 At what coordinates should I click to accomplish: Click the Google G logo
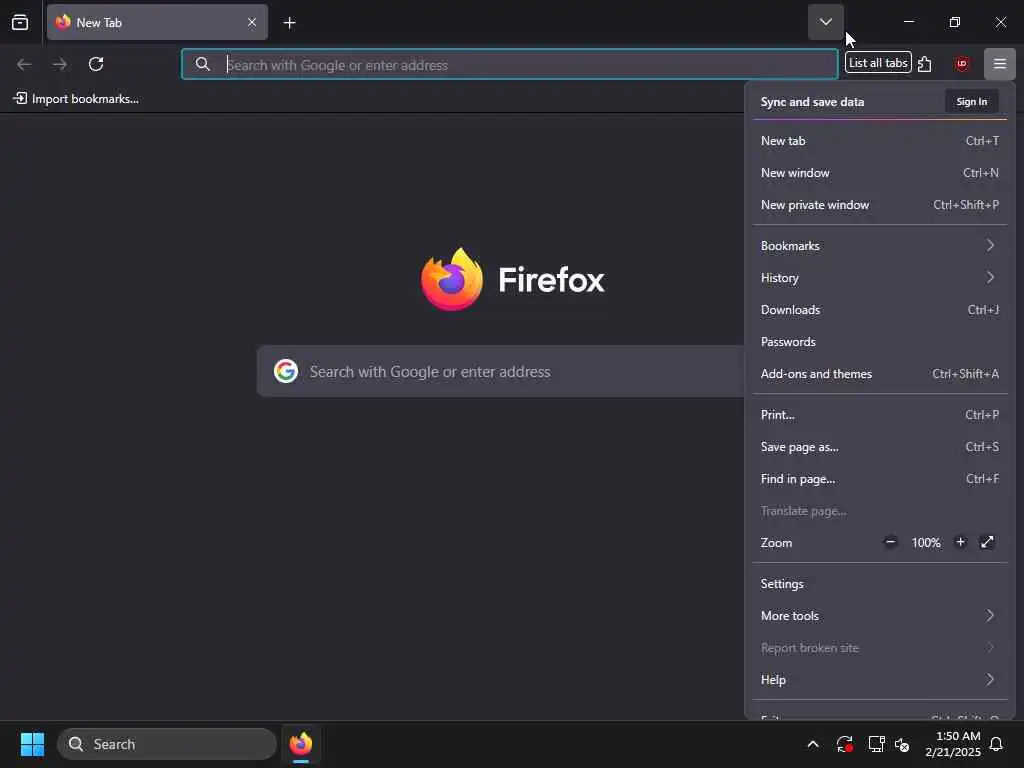coord(285,371)
